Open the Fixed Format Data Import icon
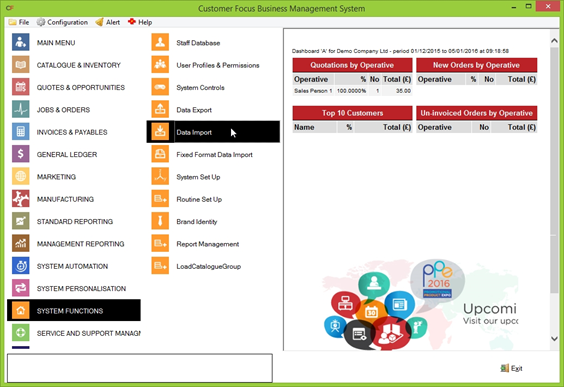The width and height of the screenshot is (564, 387). 160,154
